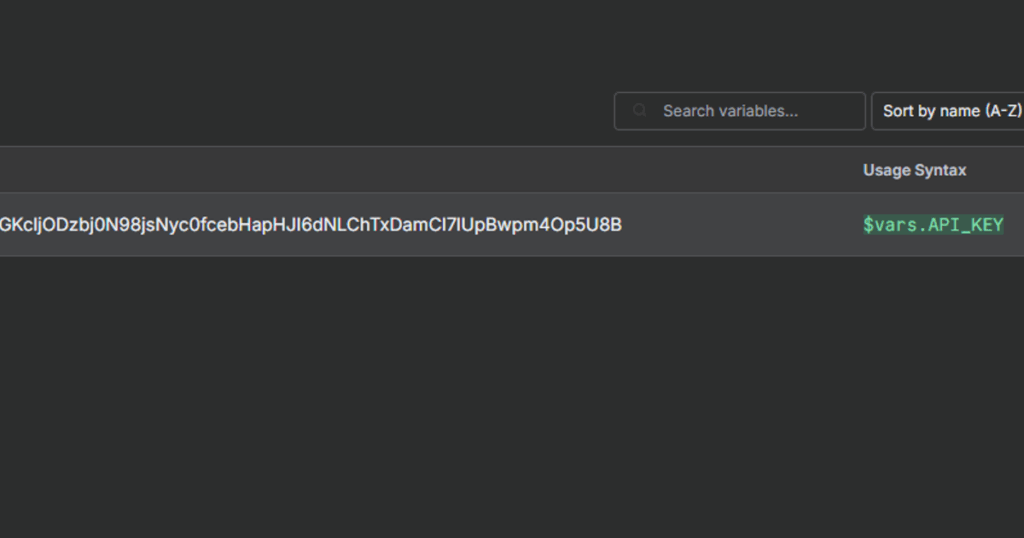Click the API key value string in the row
Screen dimensions: 1024x538
click(311, 225)
